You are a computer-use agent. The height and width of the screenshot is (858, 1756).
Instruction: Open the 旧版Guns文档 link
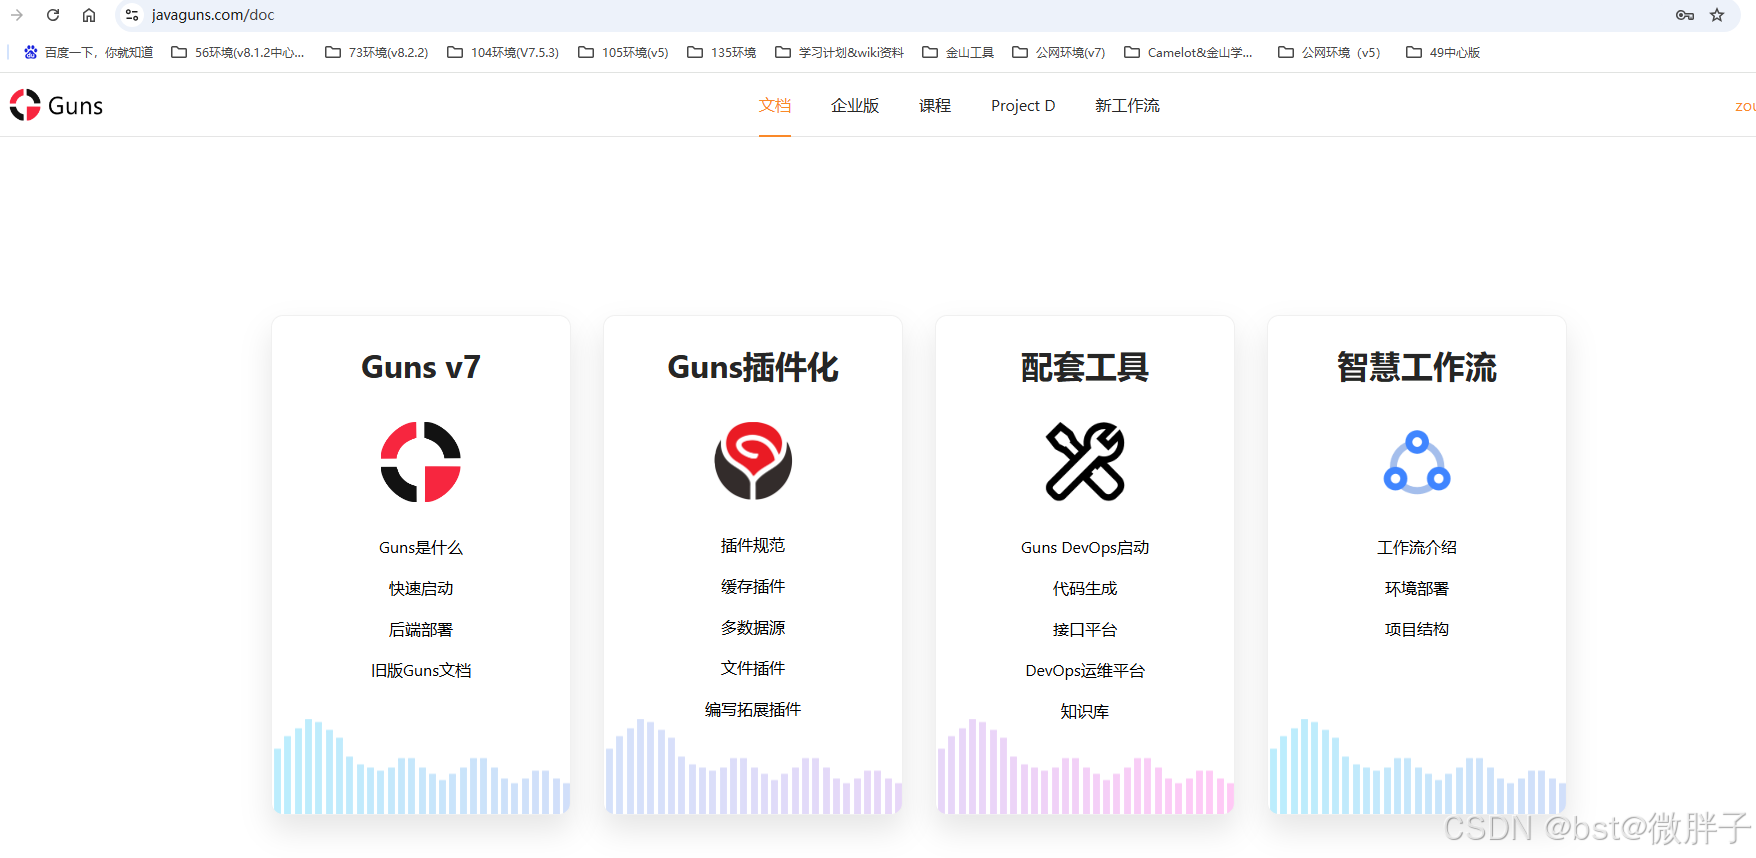421,671
